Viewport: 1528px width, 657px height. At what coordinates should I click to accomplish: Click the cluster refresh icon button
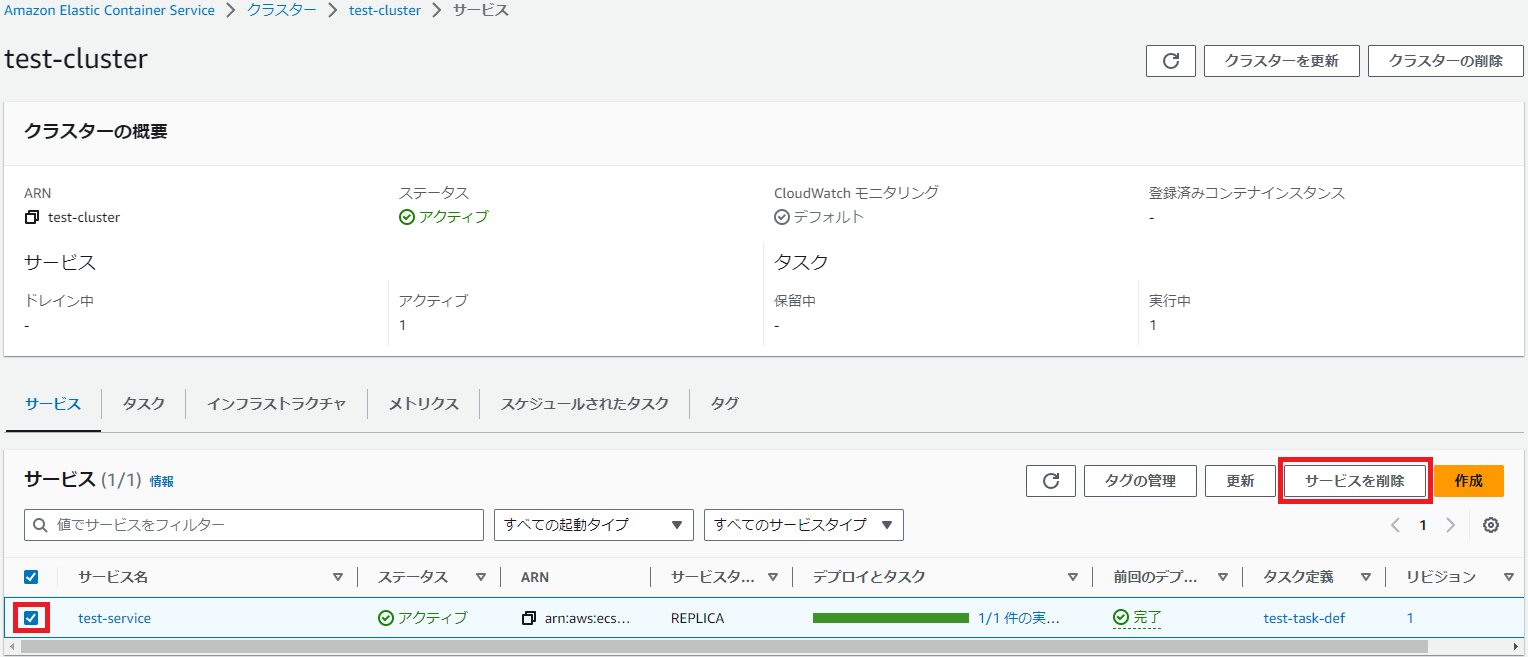pos(1171,61)
